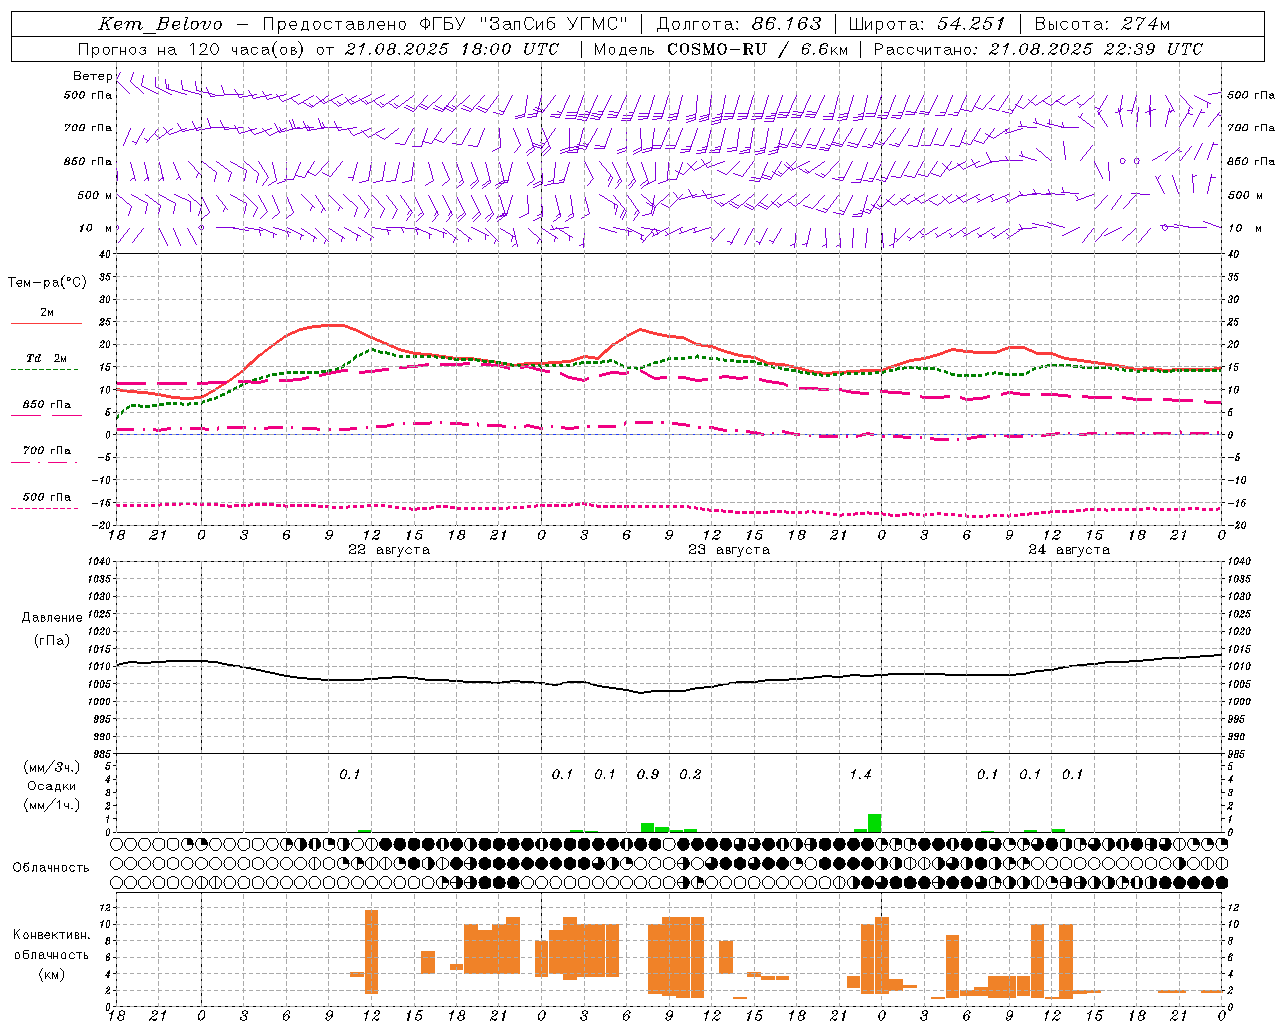
Task: Select the 500 м wind level label on the left
Action: click(95, 195)
